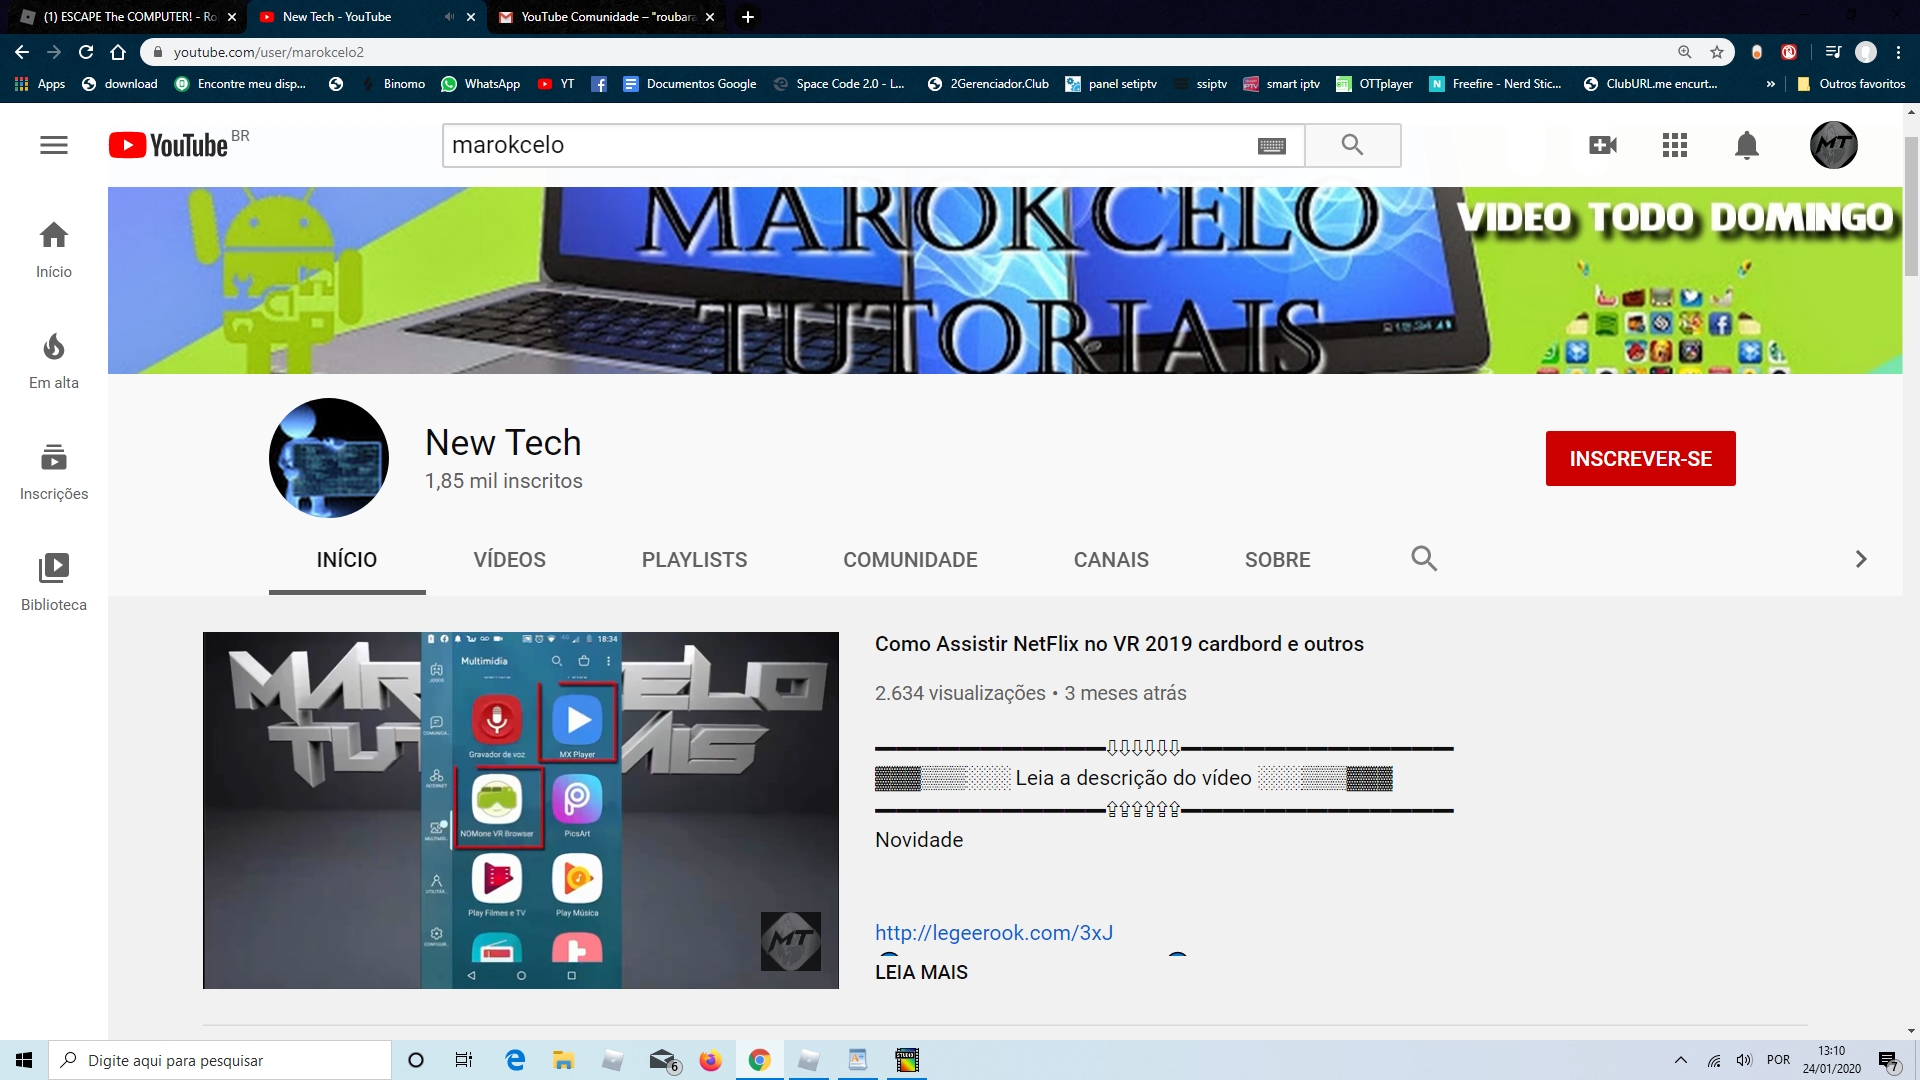Open the channel banner image
1920x1080 pixels.
tap(1005, 280)
